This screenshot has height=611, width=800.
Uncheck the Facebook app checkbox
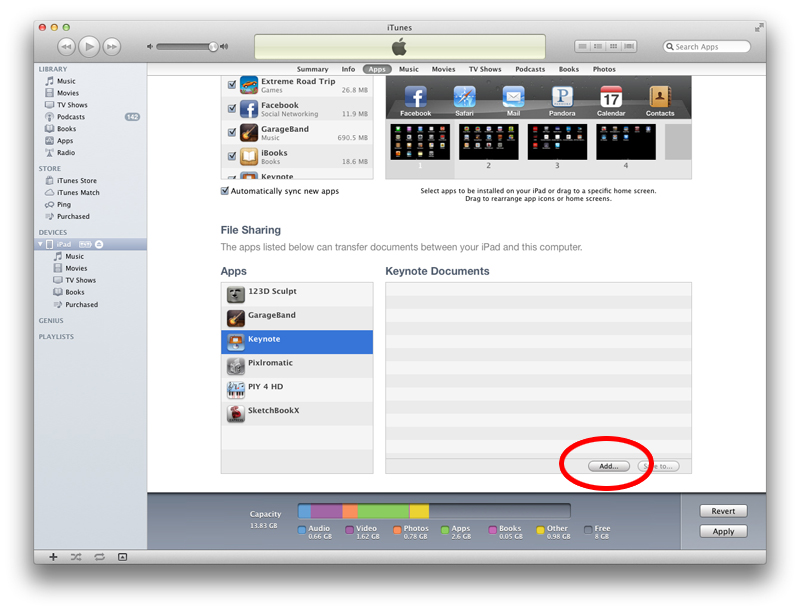click(x=232, y=109)
